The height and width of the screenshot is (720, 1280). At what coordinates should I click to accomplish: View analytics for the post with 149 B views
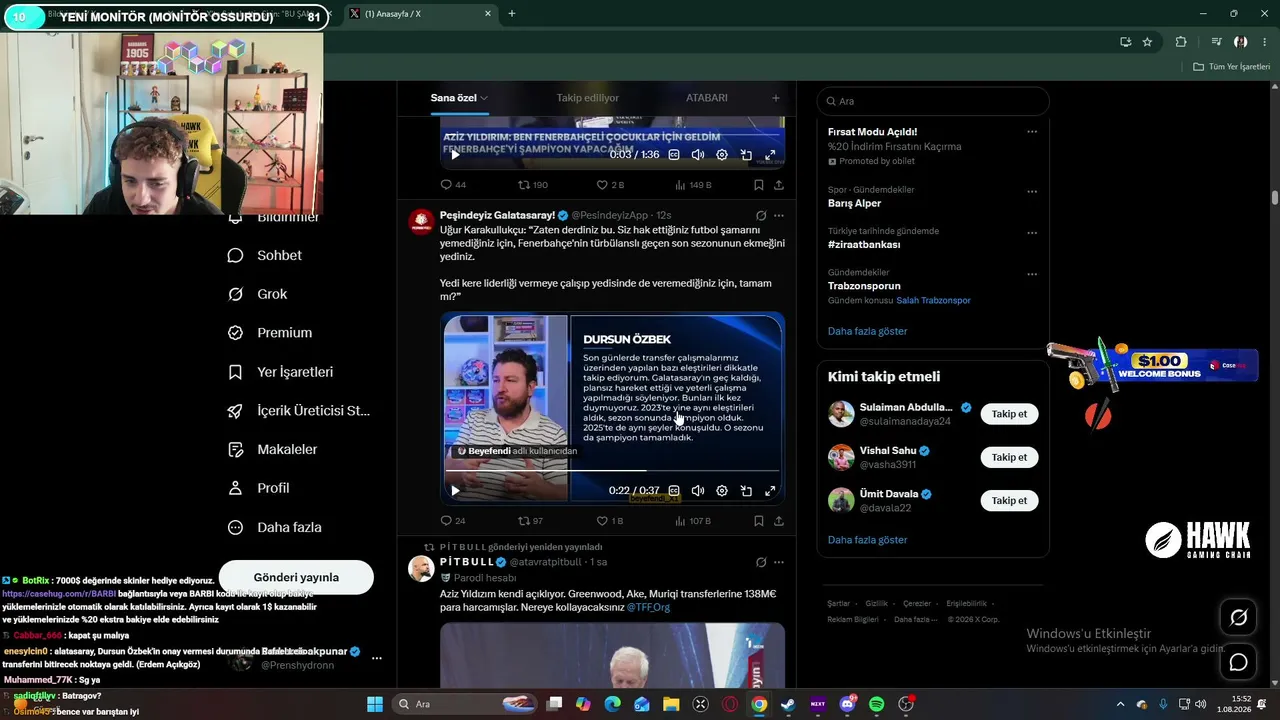pos(693,185)
